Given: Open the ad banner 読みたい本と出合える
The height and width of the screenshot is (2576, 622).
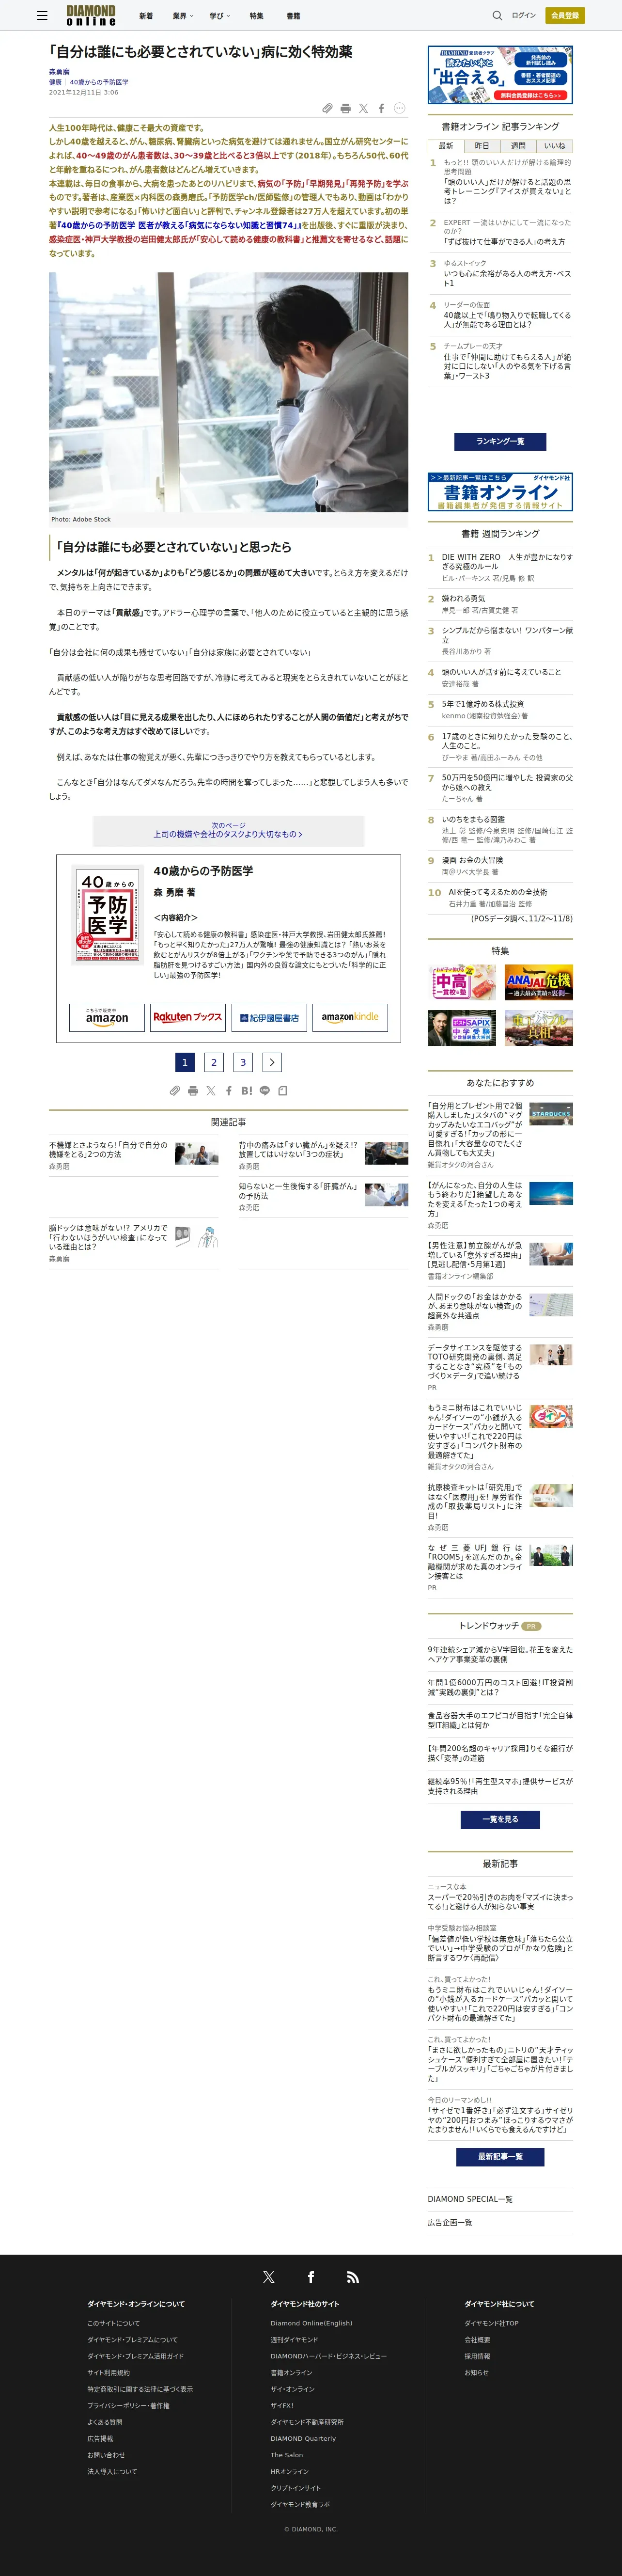Looking at the screenshot, I should (500, 74).
